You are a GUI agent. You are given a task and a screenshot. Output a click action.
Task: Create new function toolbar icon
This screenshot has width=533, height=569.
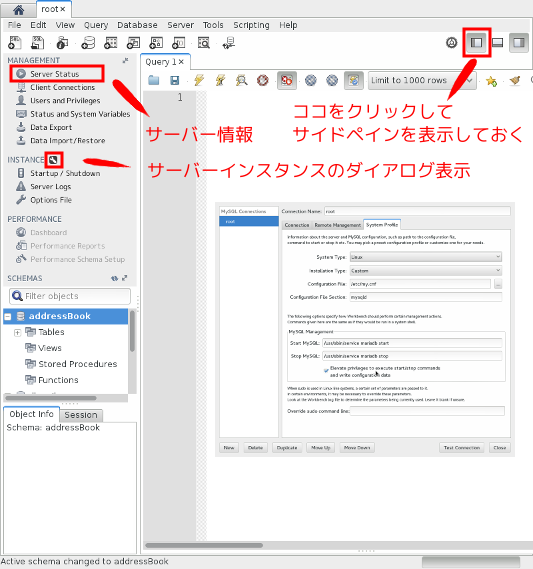point(179,43)
